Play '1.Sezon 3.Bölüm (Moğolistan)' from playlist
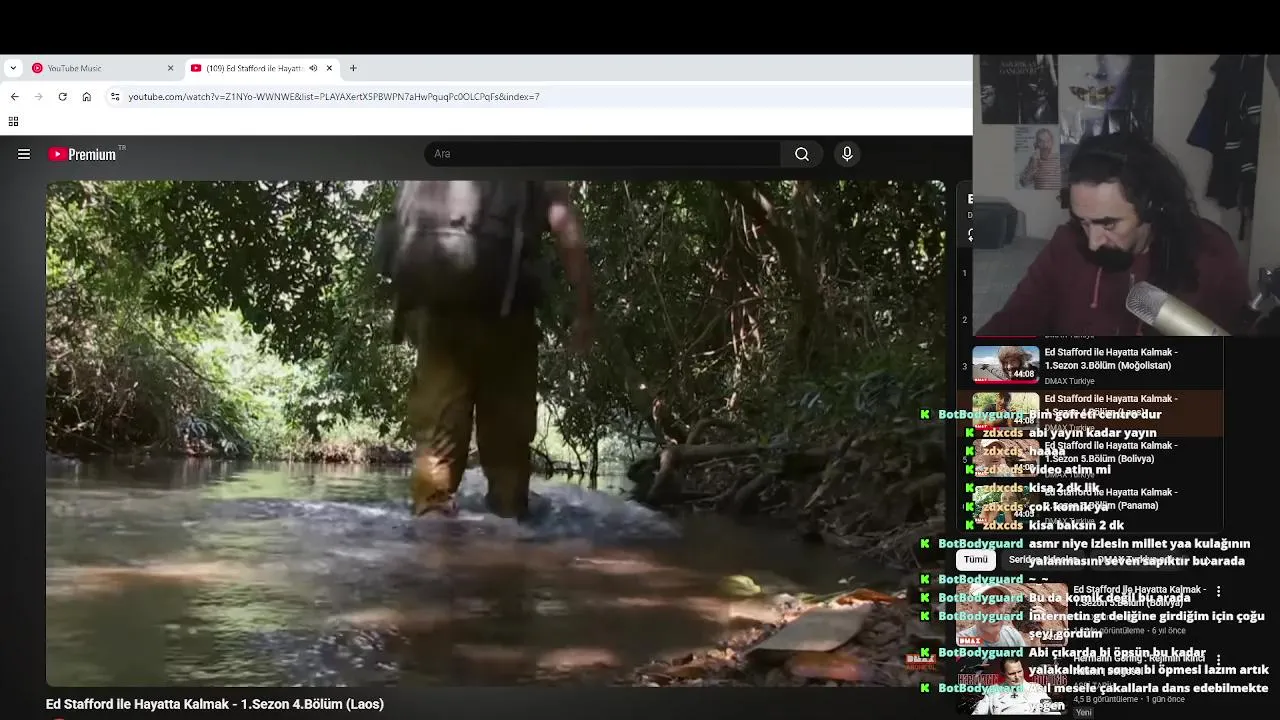Image resolution: width=1280 pixels, height=720 pixels. click(x=1111, y=359)
